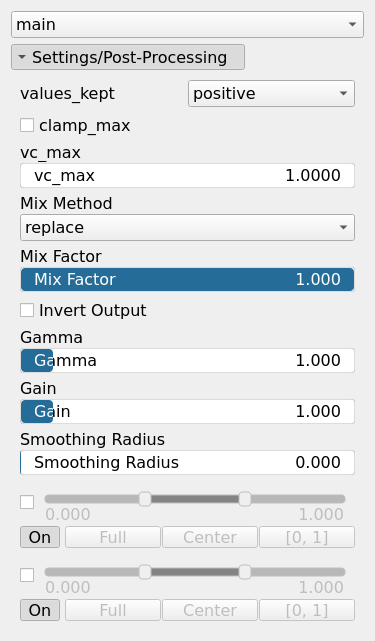Click the Mix Factor slider
375x641 pixels.
coord(187,280)
